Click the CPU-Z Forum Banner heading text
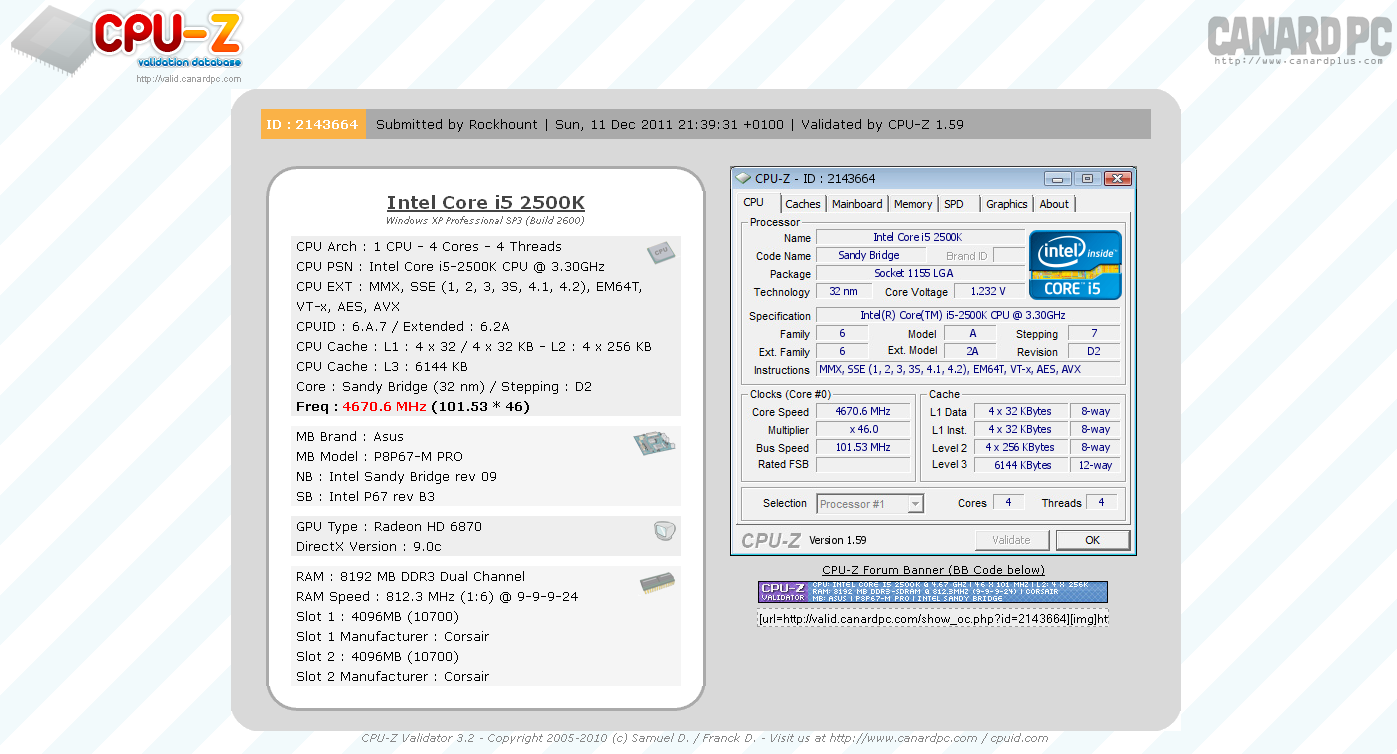The image size is (1397, 754). click(x=933, y=570)
